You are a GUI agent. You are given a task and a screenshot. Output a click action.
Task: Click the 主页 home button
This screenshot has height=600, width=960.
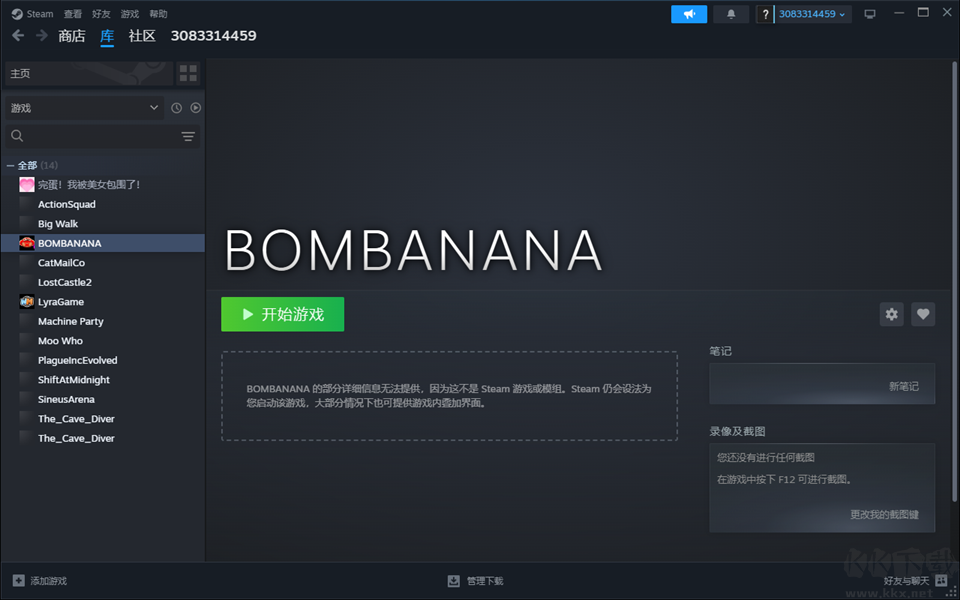click(89, 73)
